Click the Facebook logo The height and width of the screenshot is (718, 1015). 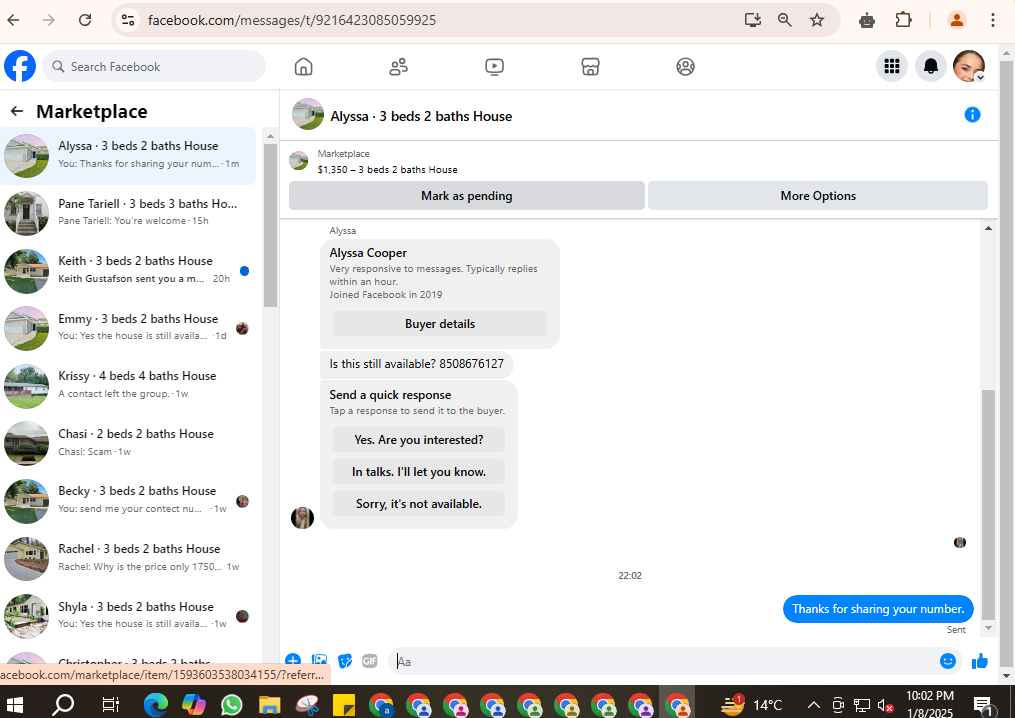(x=20, y=66)
